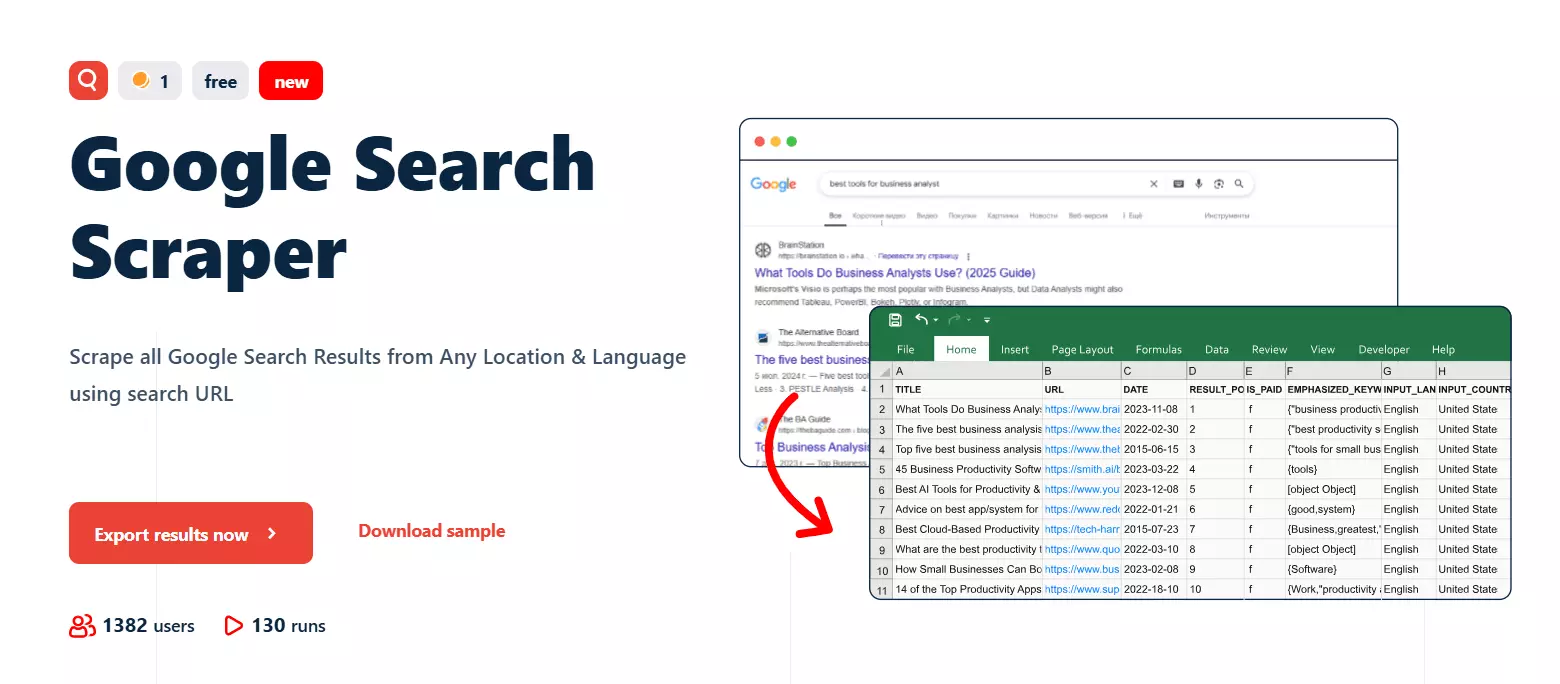Viewport: 1560px width, 684px height.
Task: Open the Formulas tab in Excel
Action: coord(1157,349)
